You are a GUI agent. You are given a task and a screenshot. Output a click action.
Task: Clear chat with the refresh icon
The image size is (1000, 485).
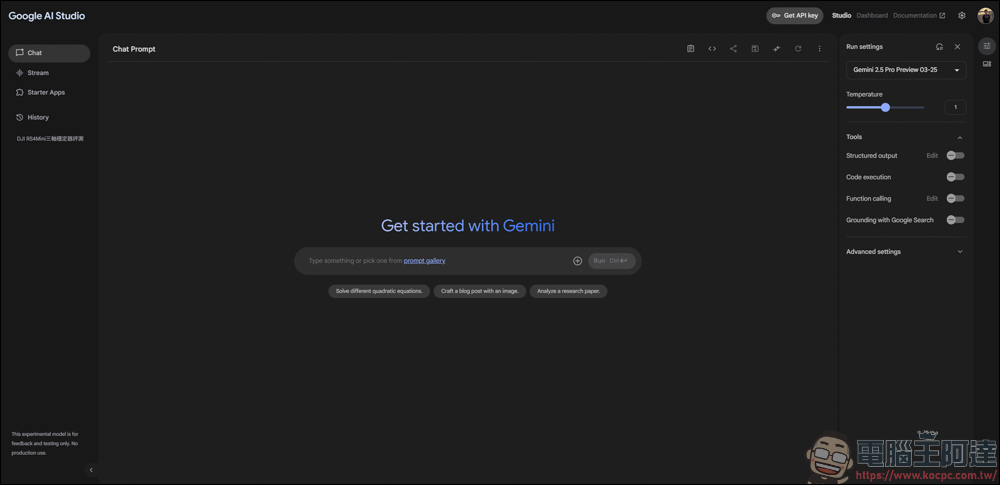click(x=798, y=48)
